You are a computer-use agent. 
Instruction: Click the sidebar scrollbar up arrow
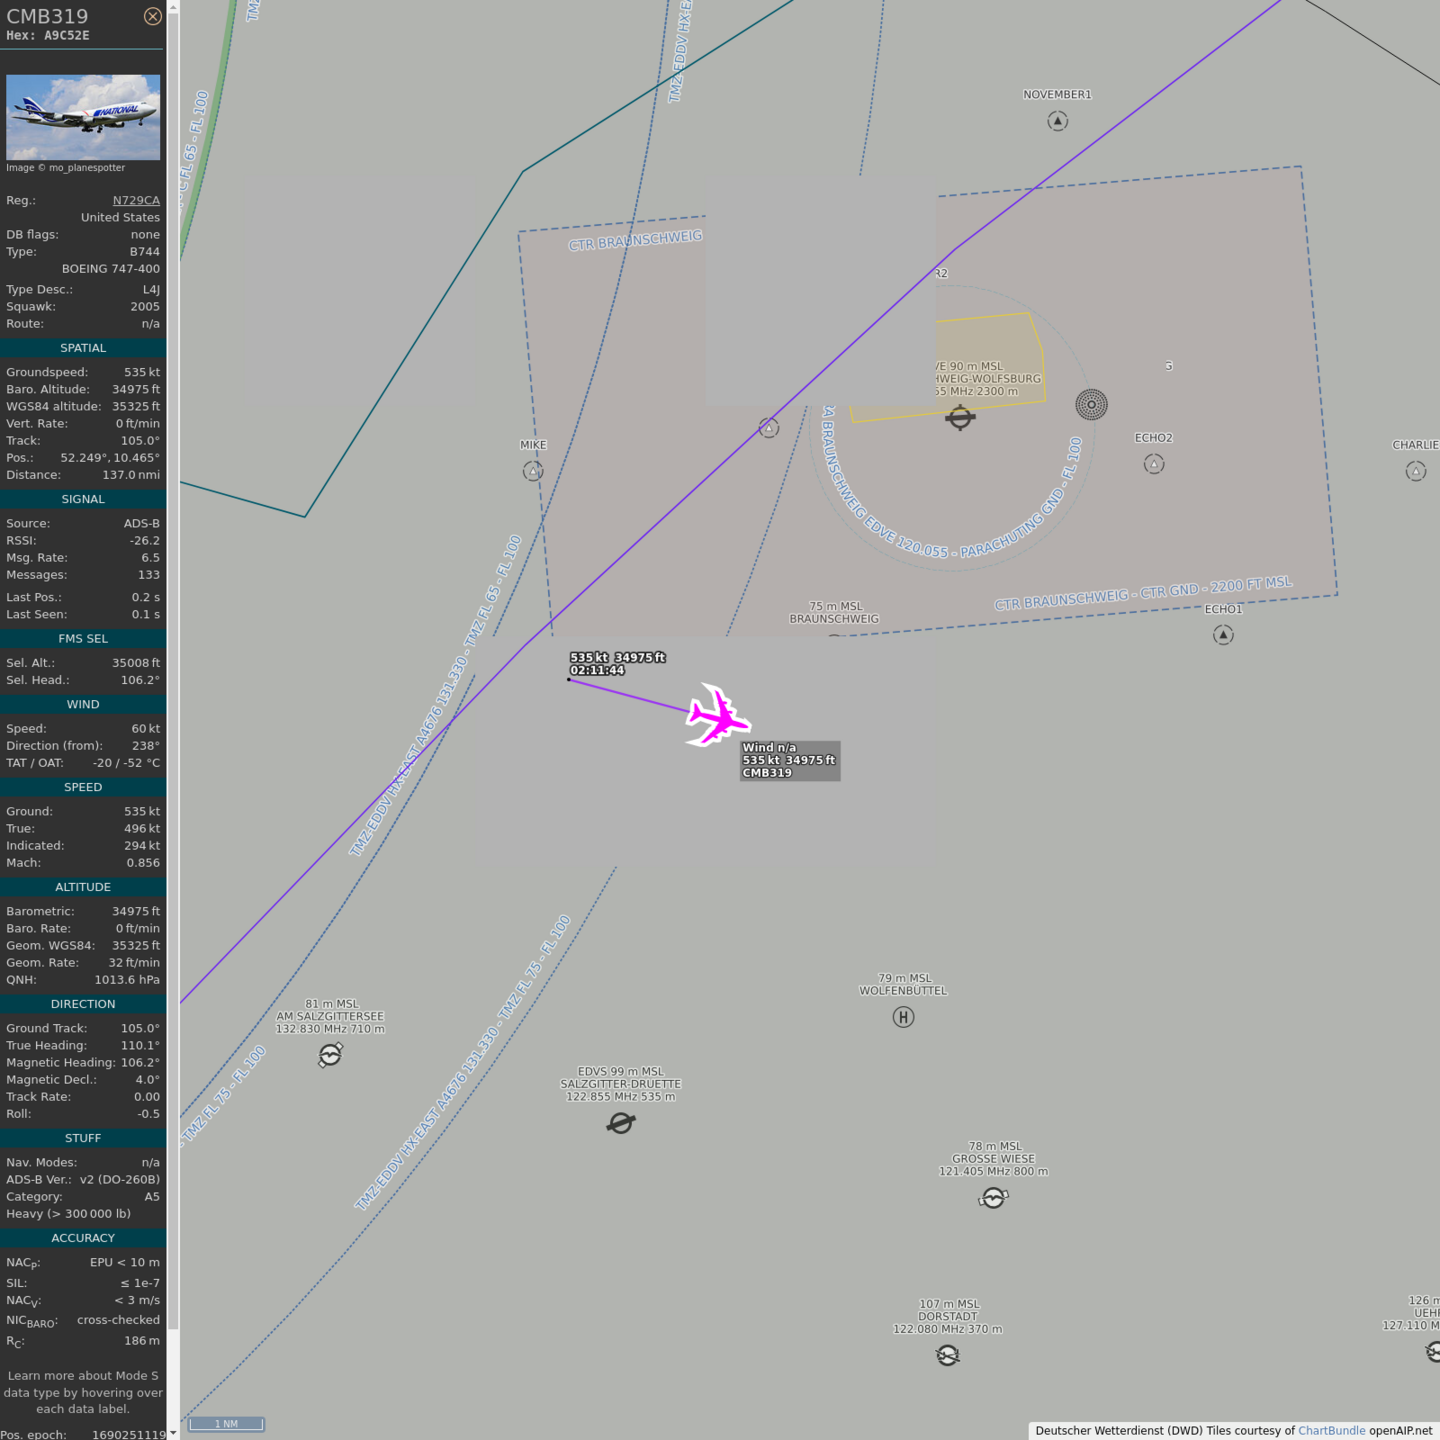pyautogui.click(x=173, y=7)
